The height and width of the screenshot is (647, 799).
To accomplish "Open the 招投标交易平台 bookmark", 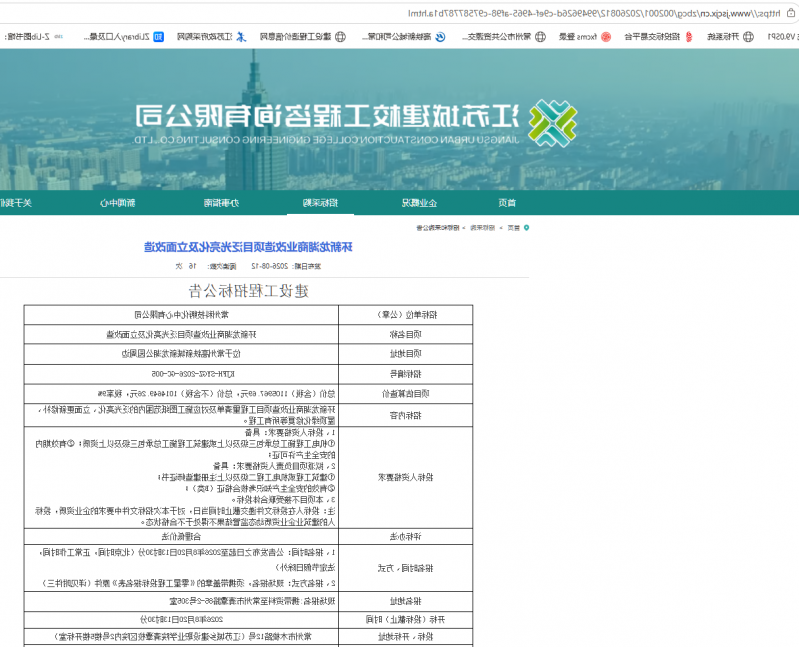I will tap(658, 37).
